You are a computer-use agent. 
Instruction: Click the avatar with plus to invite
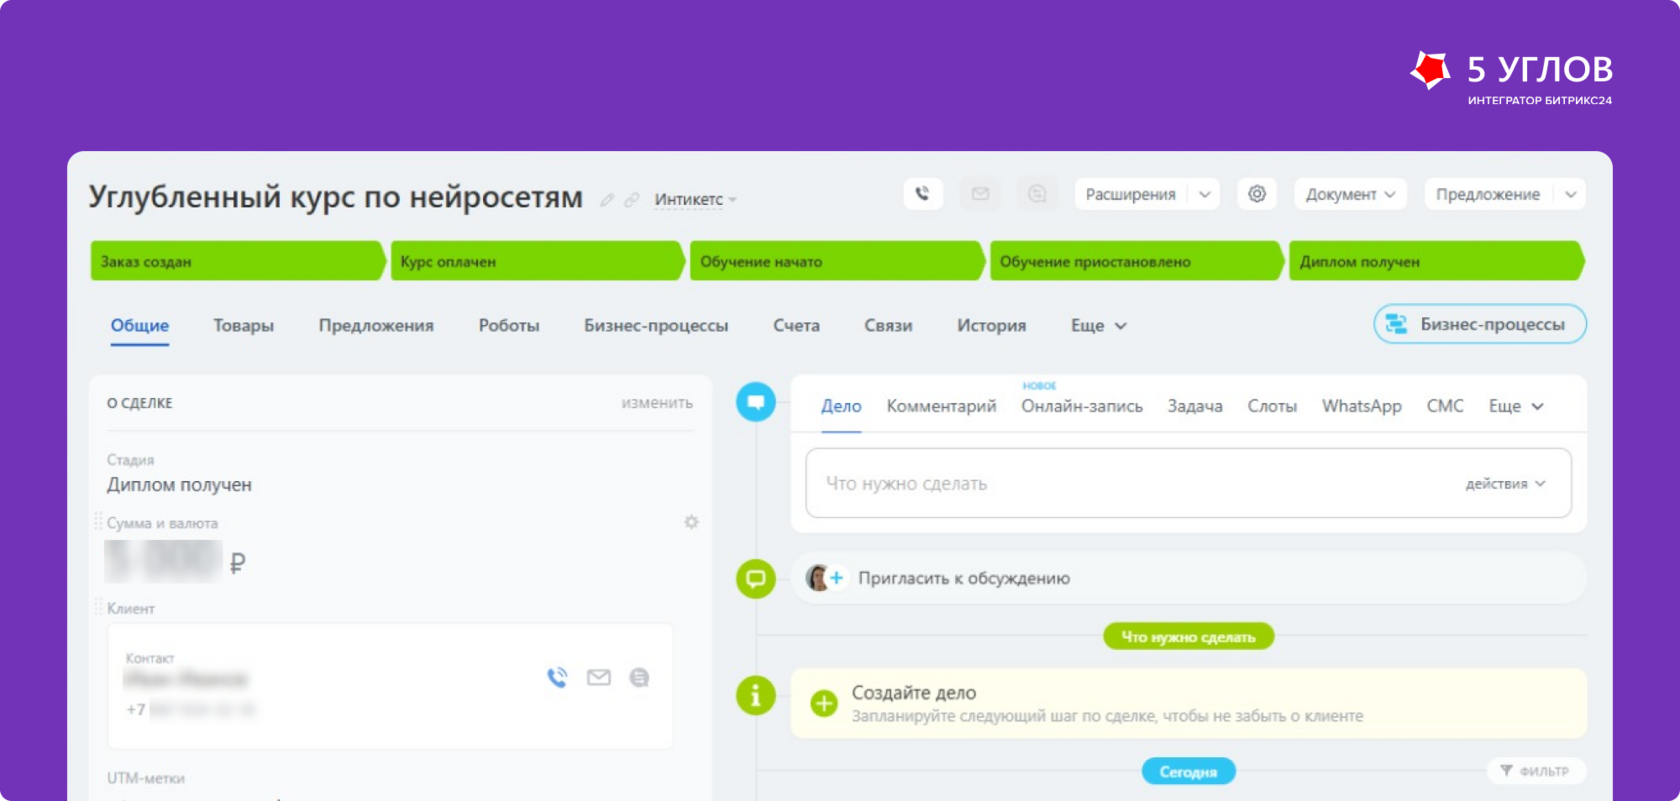(826, 578)
